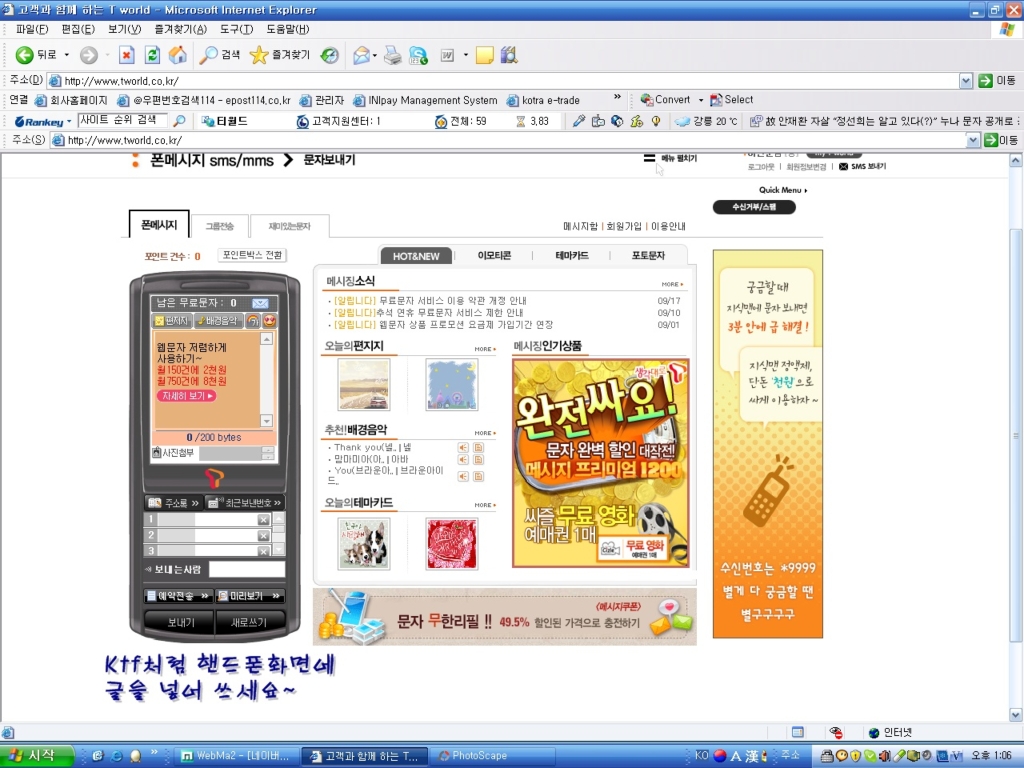Select the 테마카드 tab
This screenshot has width=1024, height=768.
(572, 255)
